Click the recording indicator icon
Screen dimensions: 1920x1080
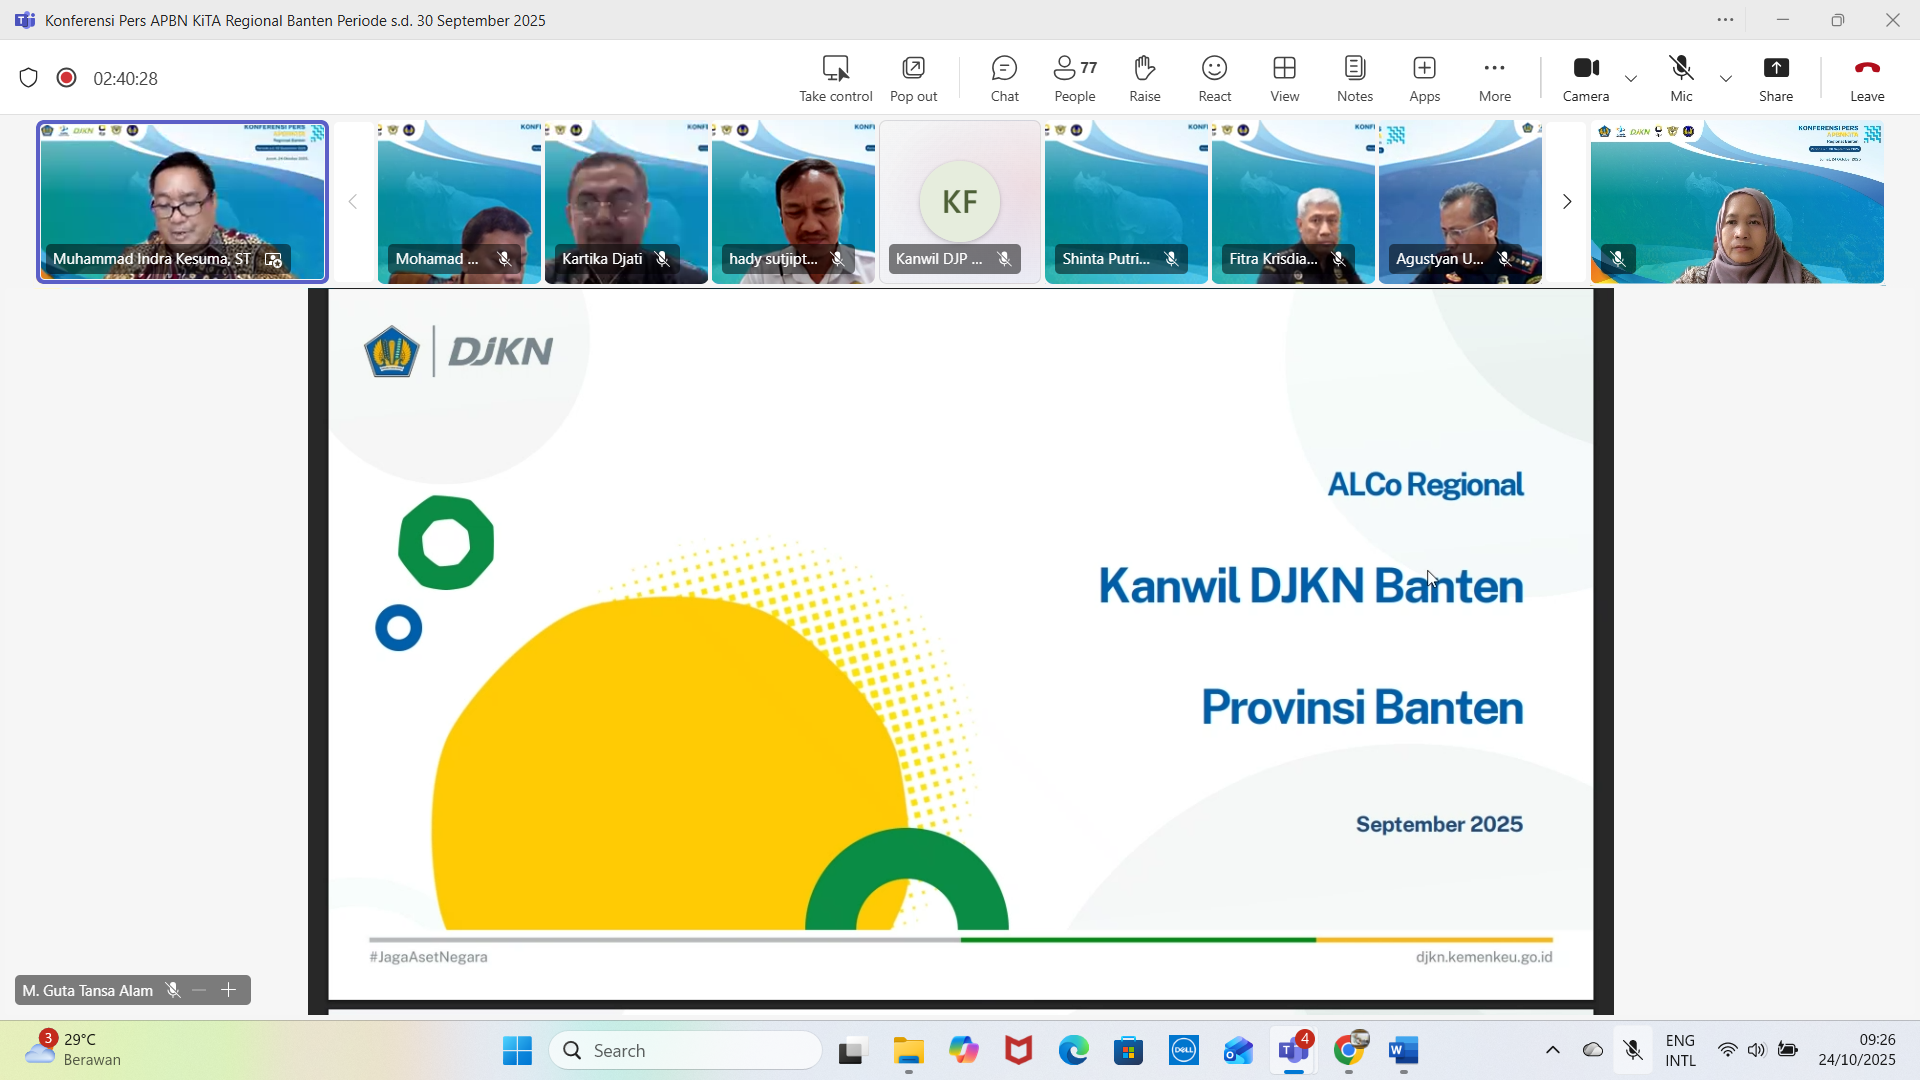pyautogui.click(x=67, y=78)
